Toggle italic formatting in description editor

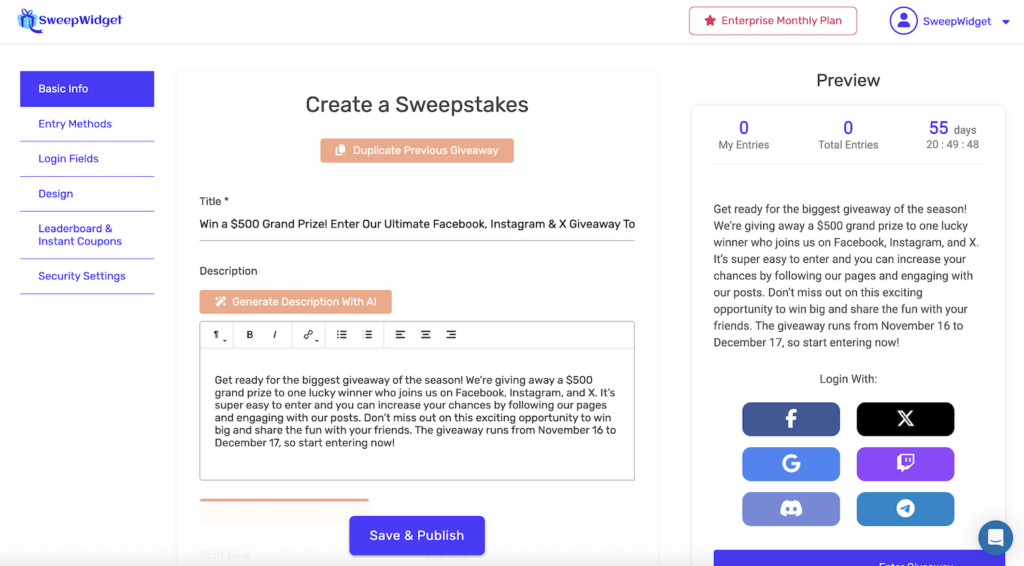(275, 335)
